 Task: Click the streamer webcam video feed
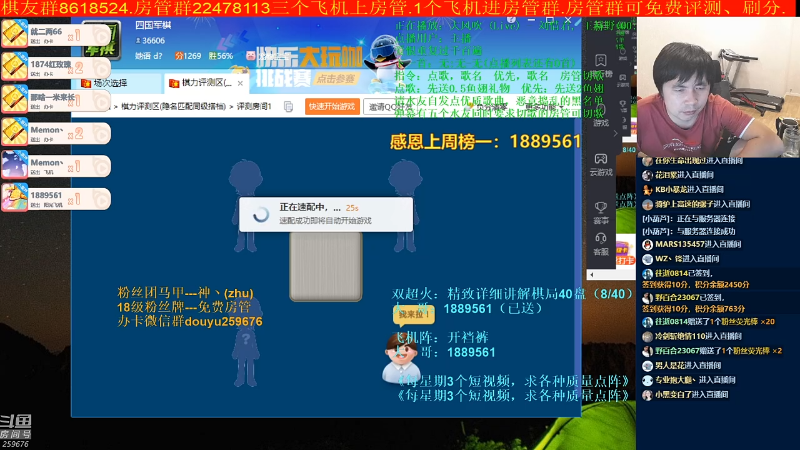718,87
